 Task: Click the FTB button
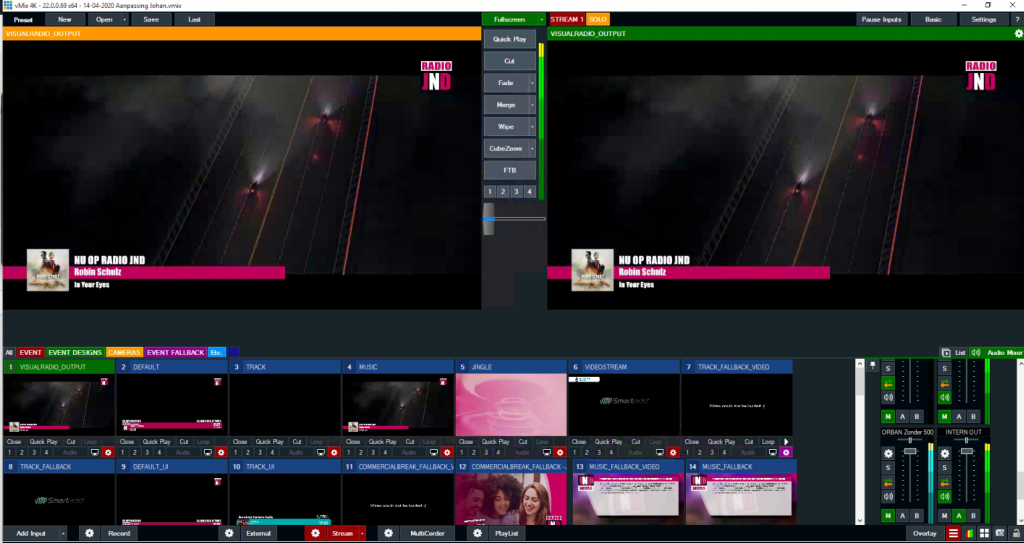pos(509,171)
